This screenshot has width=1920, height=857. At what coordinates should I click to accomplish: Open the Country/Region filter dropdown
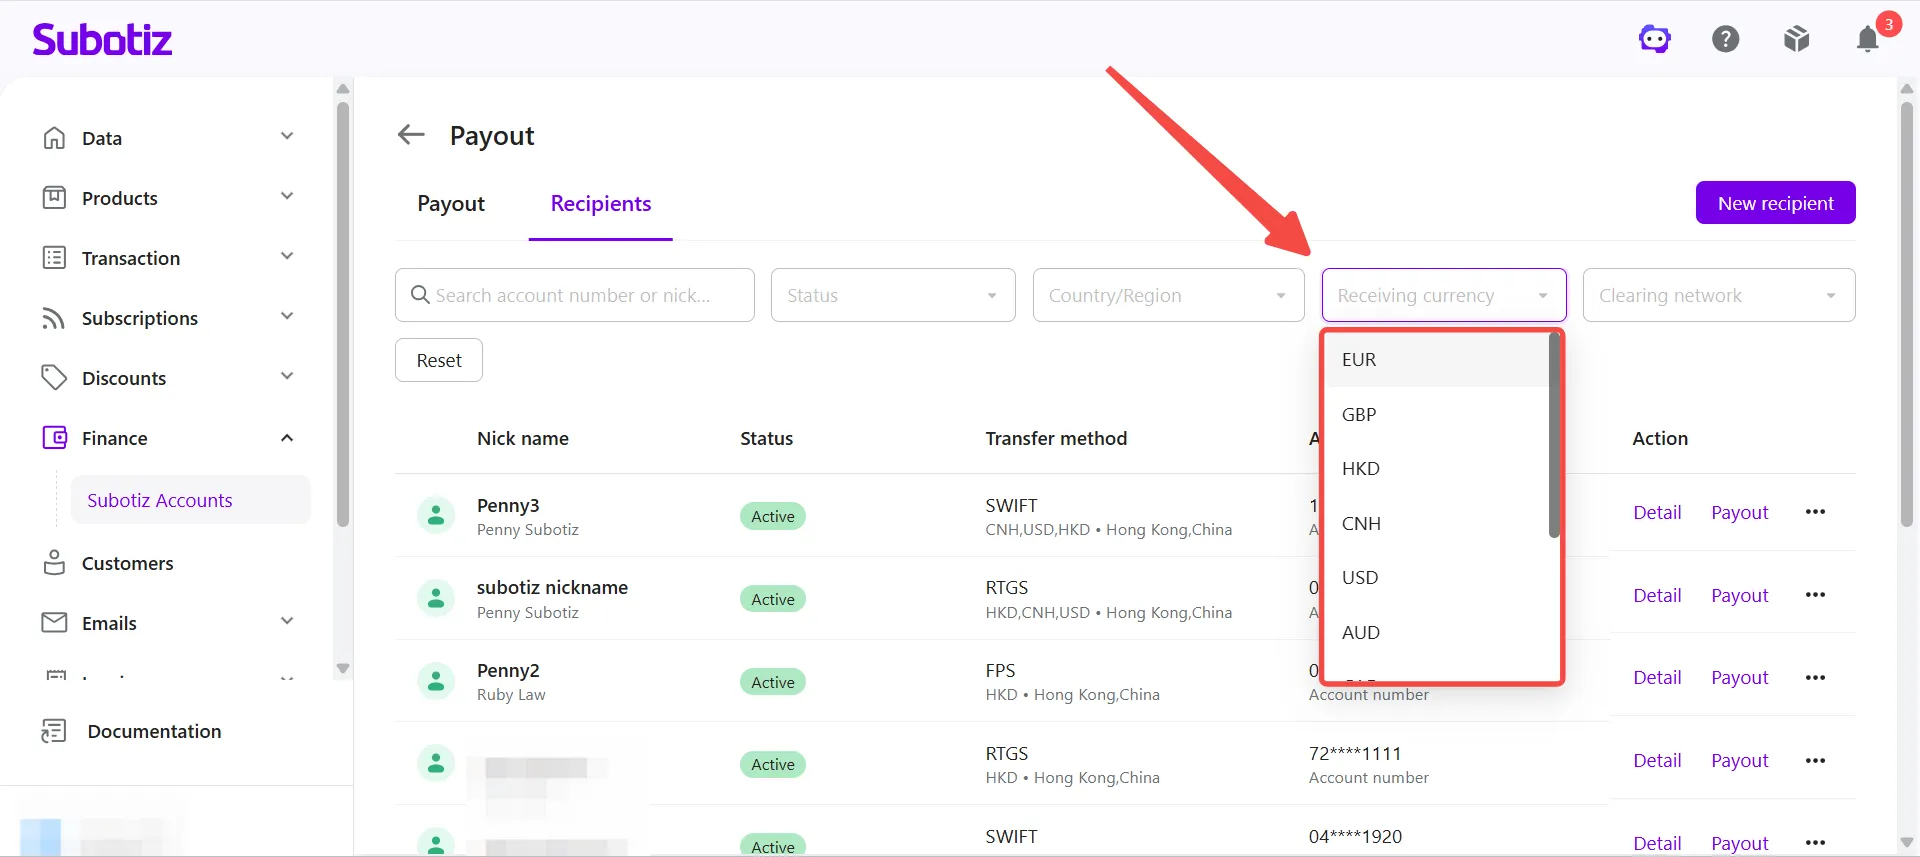click(x=1168, y=295)
